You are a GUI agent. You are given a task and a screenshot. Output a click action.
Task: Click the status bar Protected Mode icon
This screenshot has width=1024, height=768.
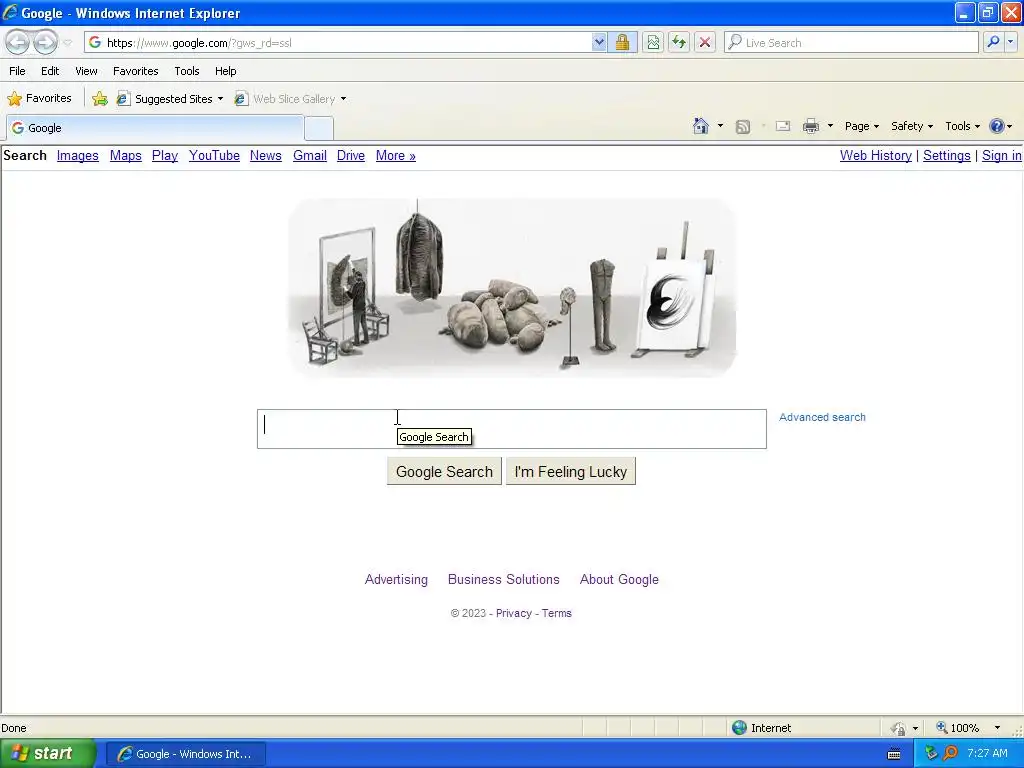point(899,728)
